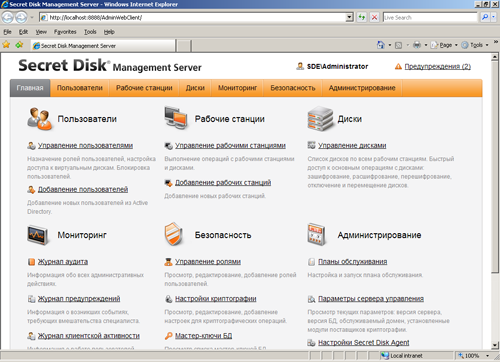
Task: Click the address bar URL field
Action: pyautogui.click(x=197, y=17)
